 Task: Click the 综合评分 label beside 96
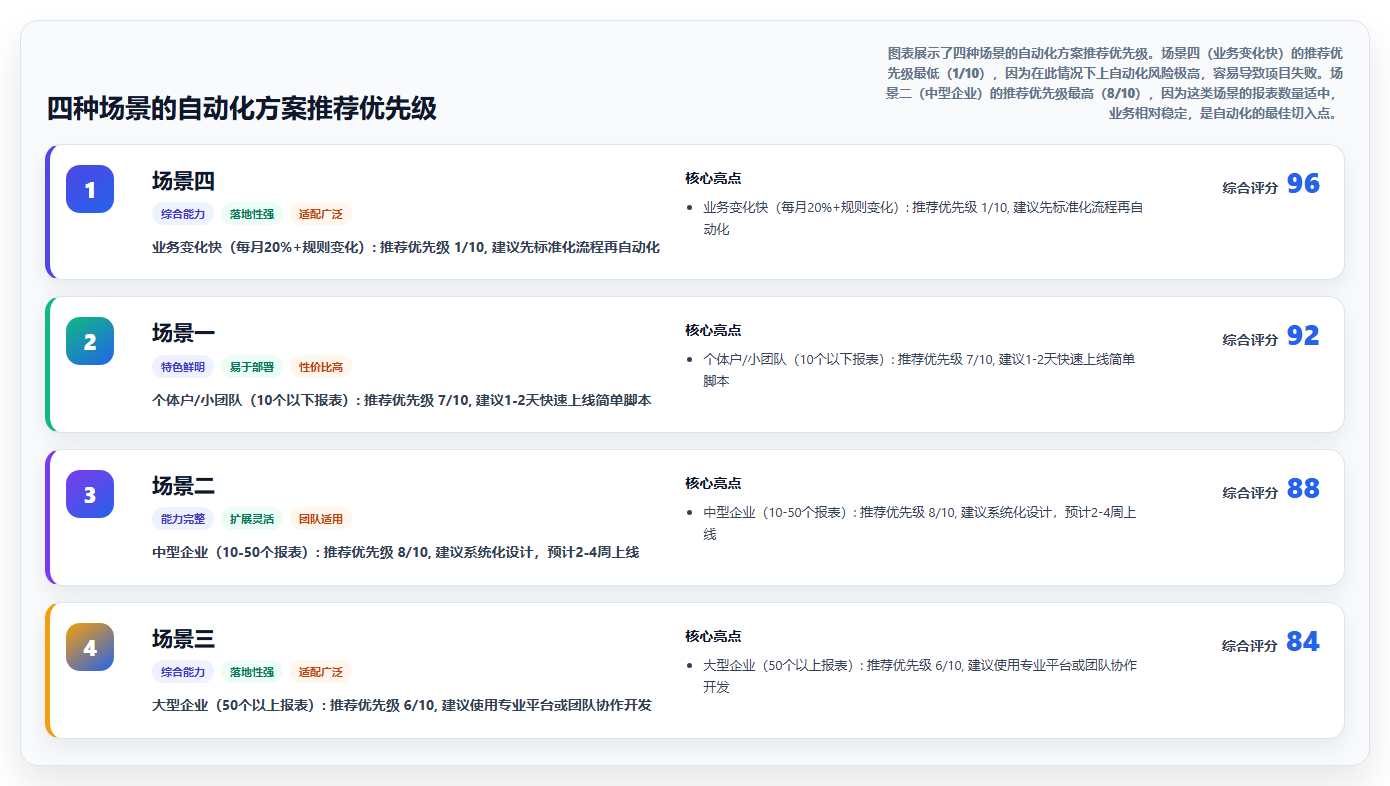pos(1250,187)
